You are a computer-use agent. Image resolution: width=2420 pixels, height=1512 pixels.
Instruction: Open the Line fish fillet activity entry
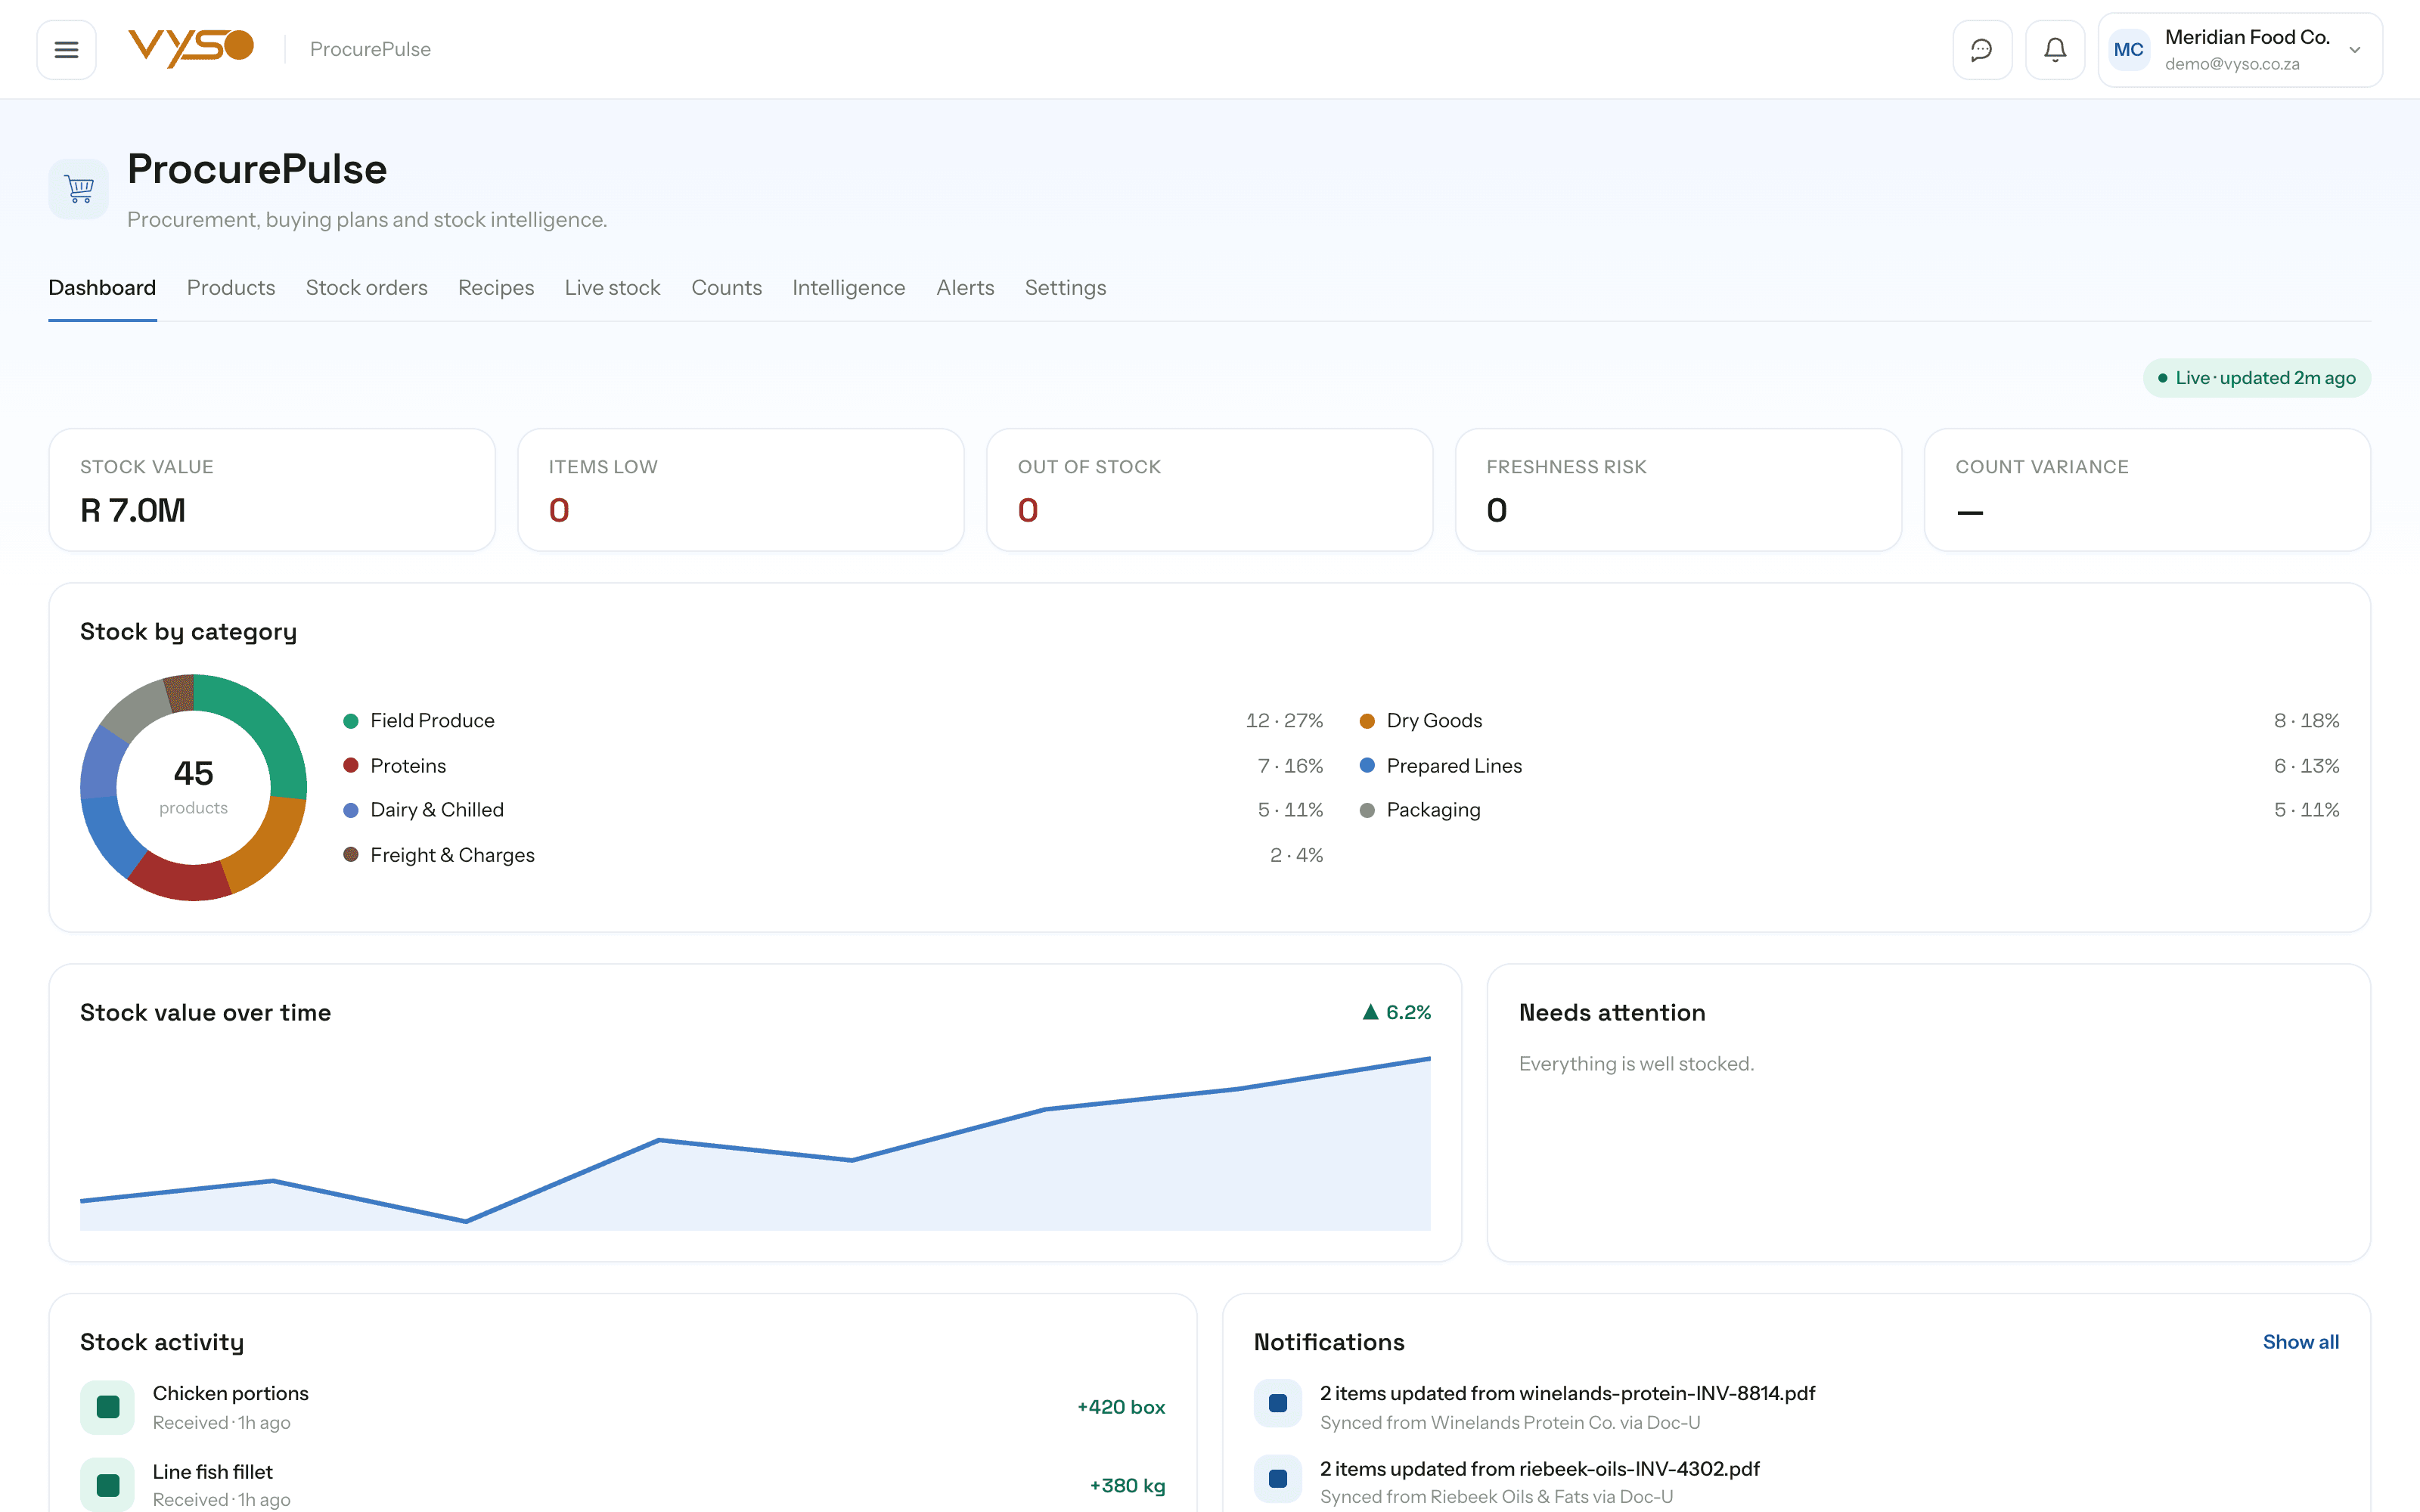point(622,1485)
